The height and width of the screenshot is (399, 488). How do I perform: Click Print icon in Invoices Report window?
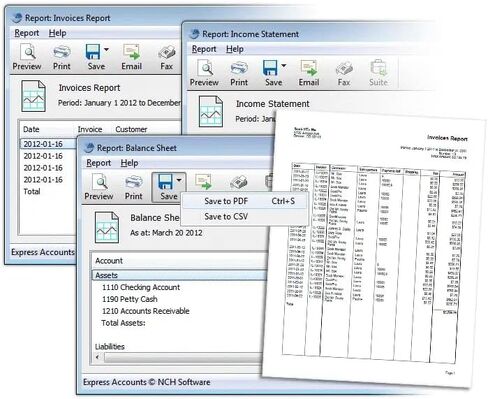62,57
